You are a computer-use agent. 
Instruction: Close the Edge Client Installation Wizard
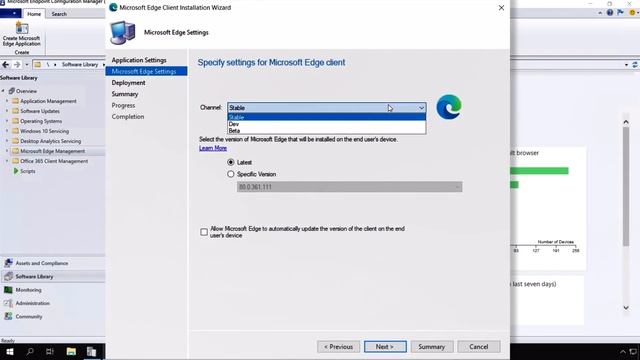(501, 8)
